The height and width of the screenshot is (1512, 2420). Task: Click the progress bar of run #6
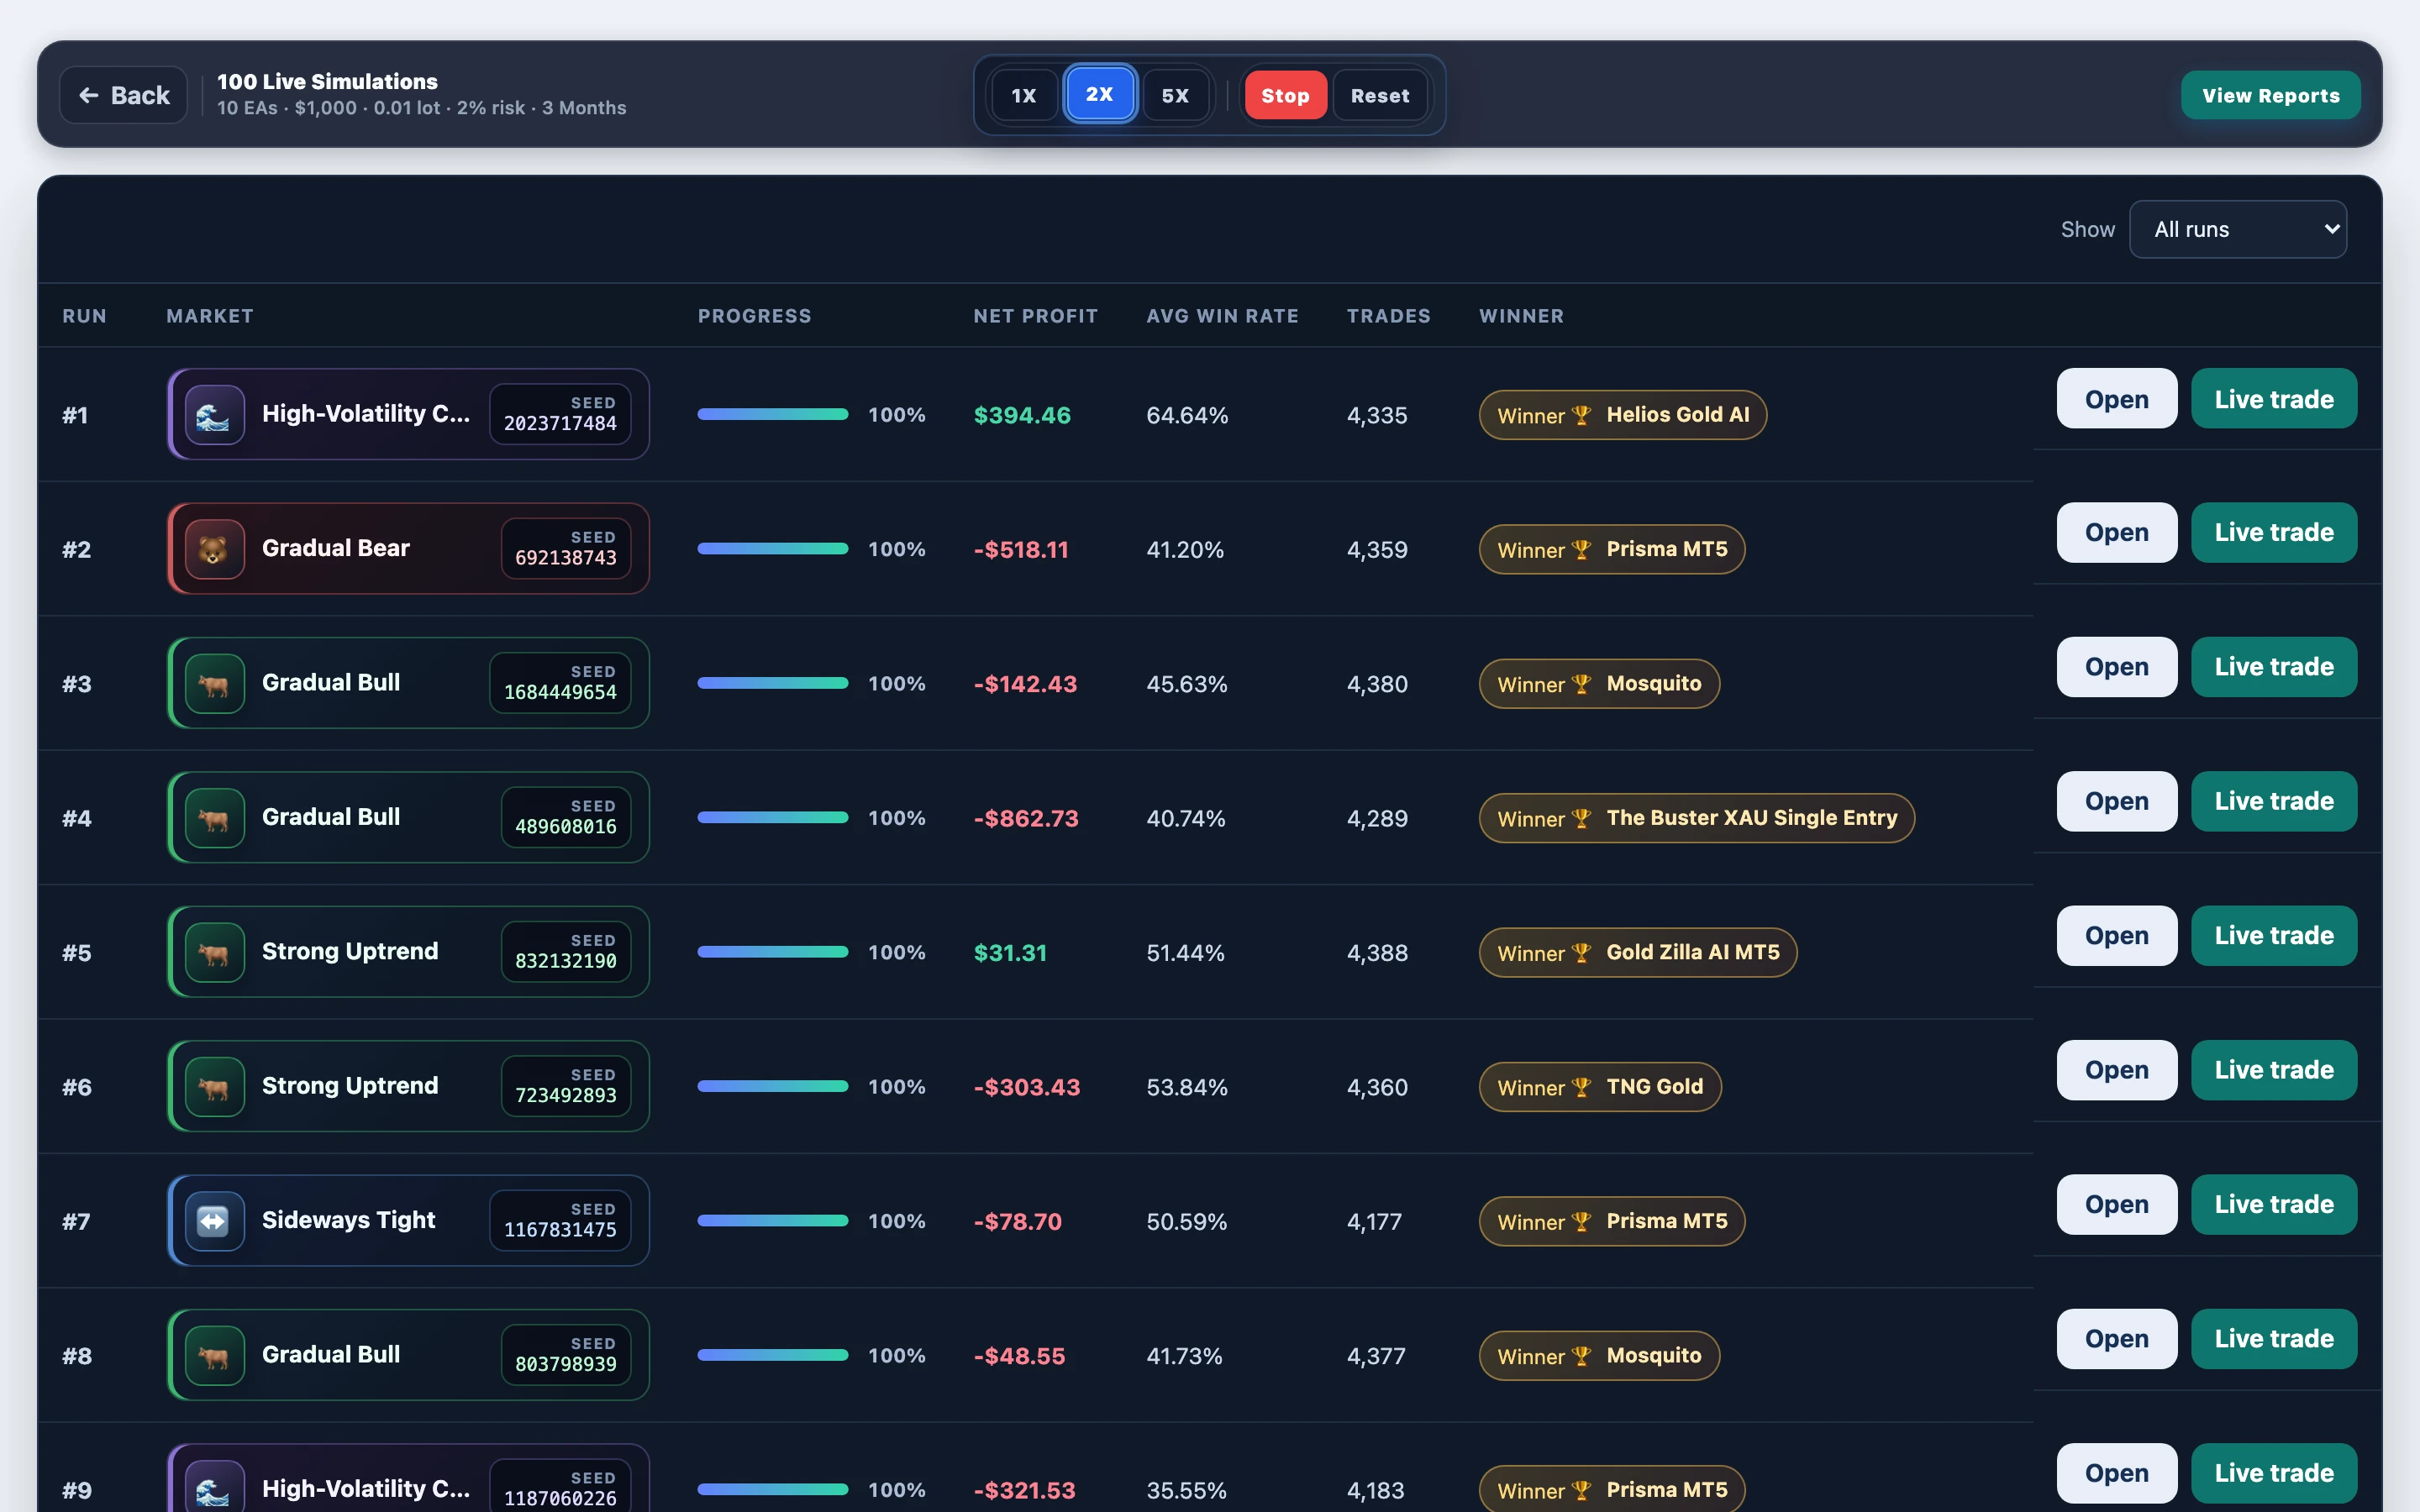pyautogui.click(x=772, y=1086)
